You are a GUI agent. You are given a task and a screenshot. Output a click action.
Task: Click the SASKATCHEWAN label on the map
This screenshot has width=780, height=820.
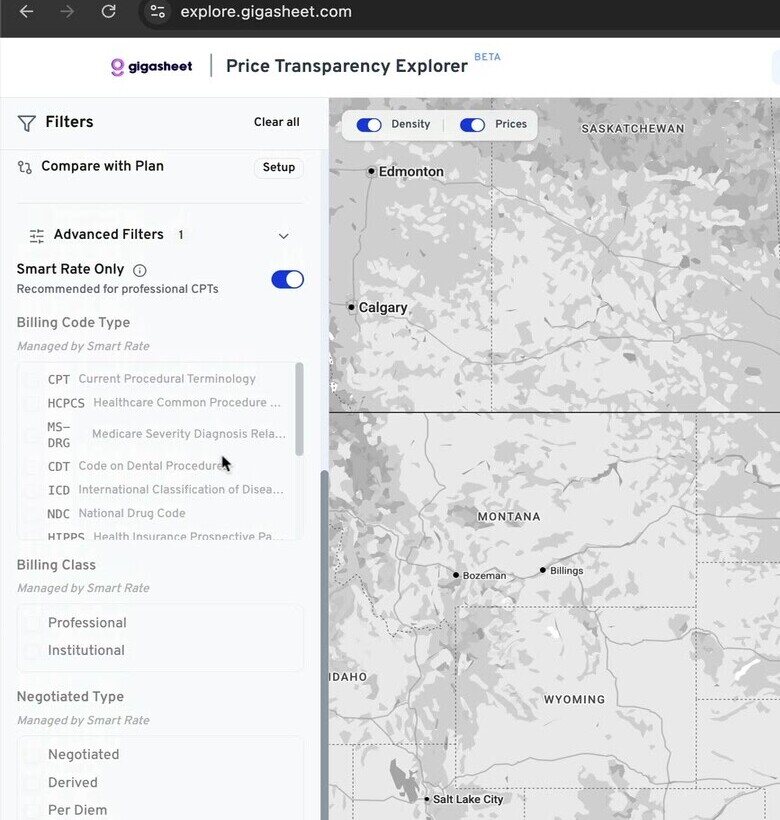click(x=633, y=129)
